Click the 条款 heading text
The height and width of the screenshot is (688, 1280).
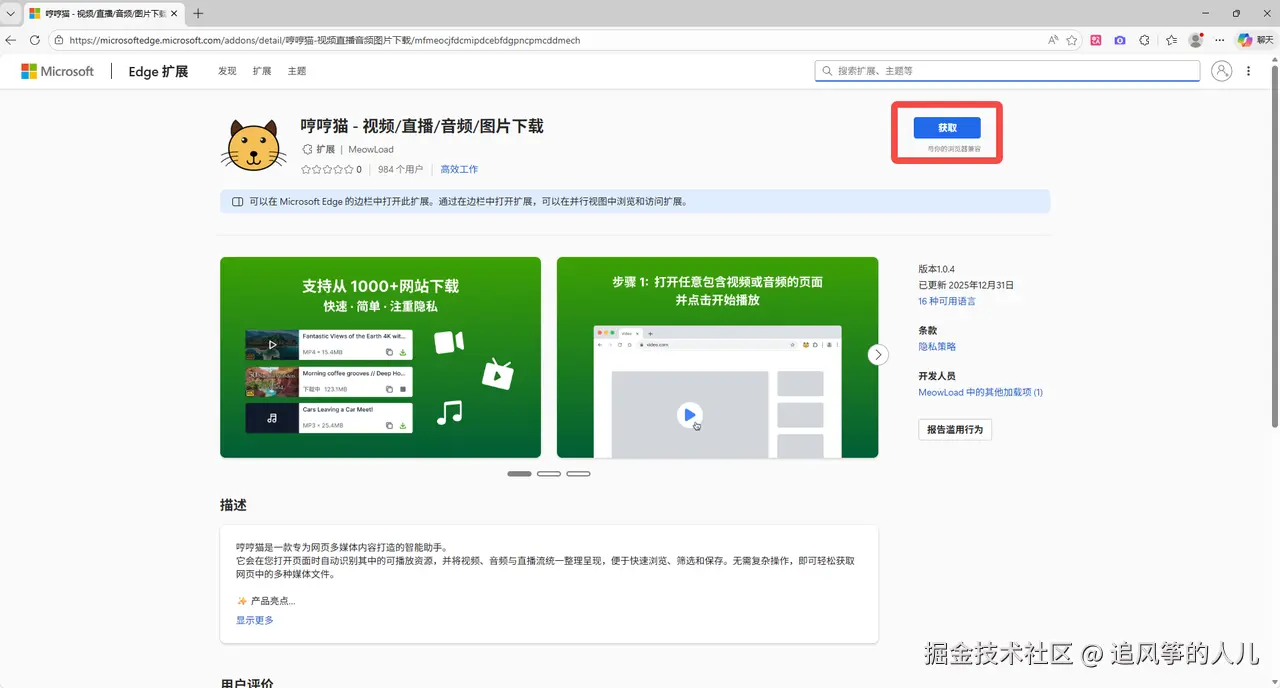click(928, 330)
